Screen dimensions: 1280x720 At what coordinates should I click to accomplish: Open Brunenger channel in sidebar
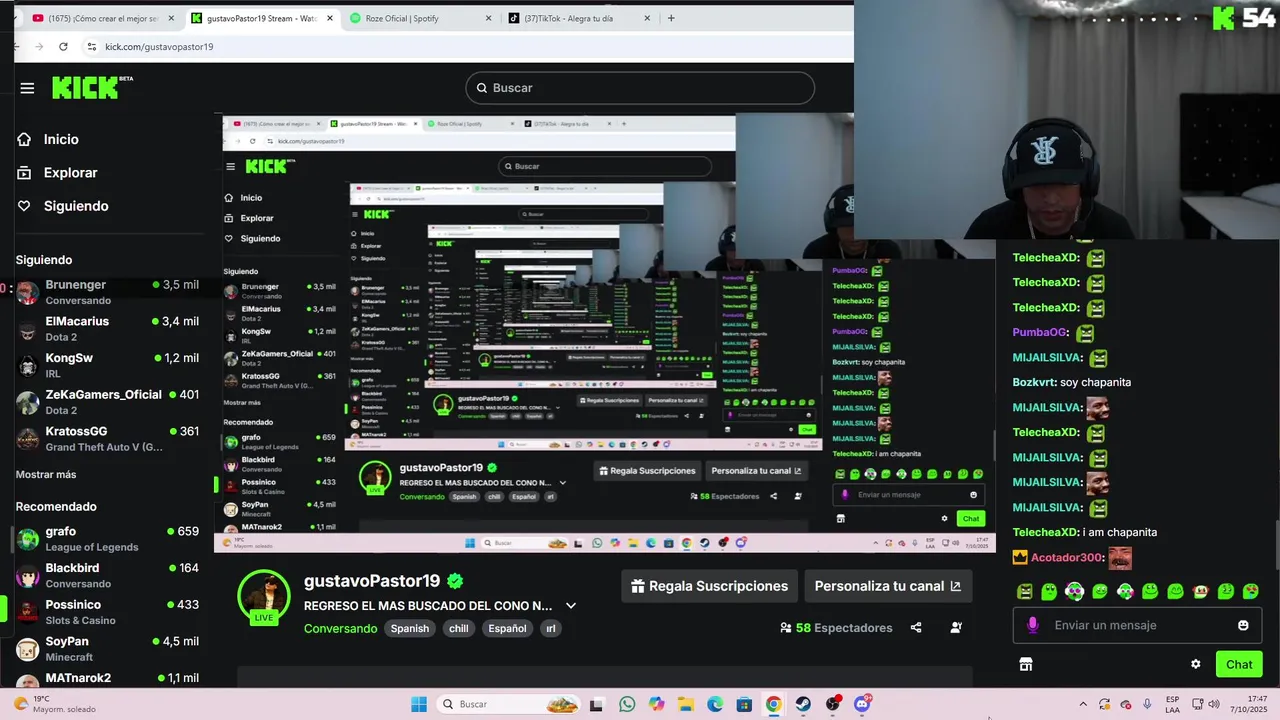[107, 292]
